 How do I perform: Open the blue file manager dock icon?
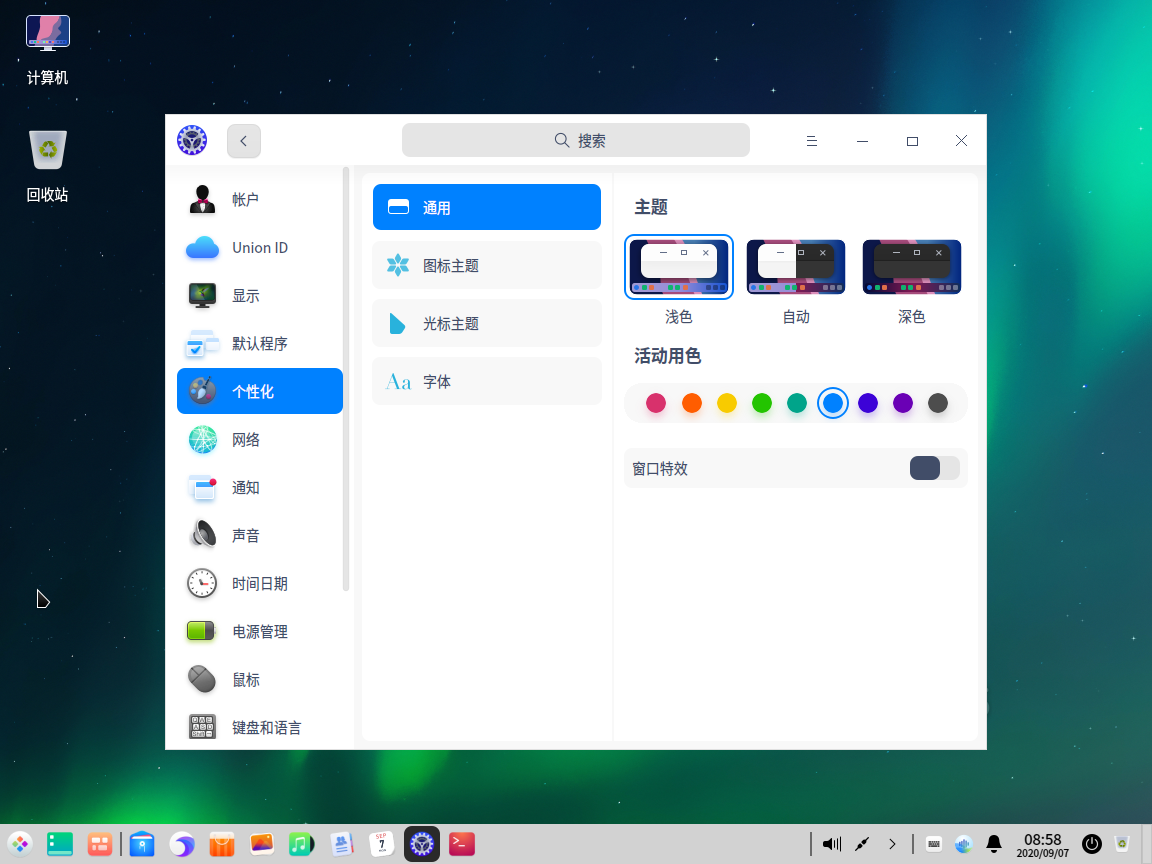tap(142, 844)
